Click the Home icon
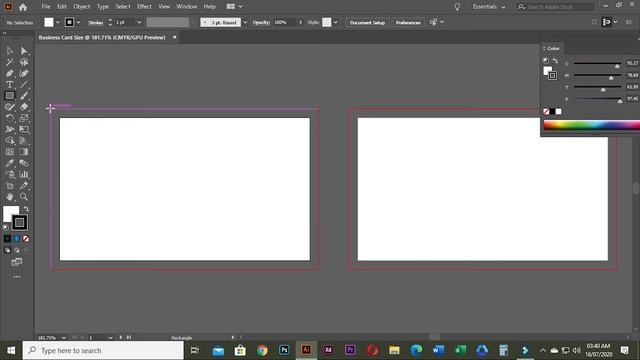This screenshot has width=640, height=360. (x=23, y=7)
